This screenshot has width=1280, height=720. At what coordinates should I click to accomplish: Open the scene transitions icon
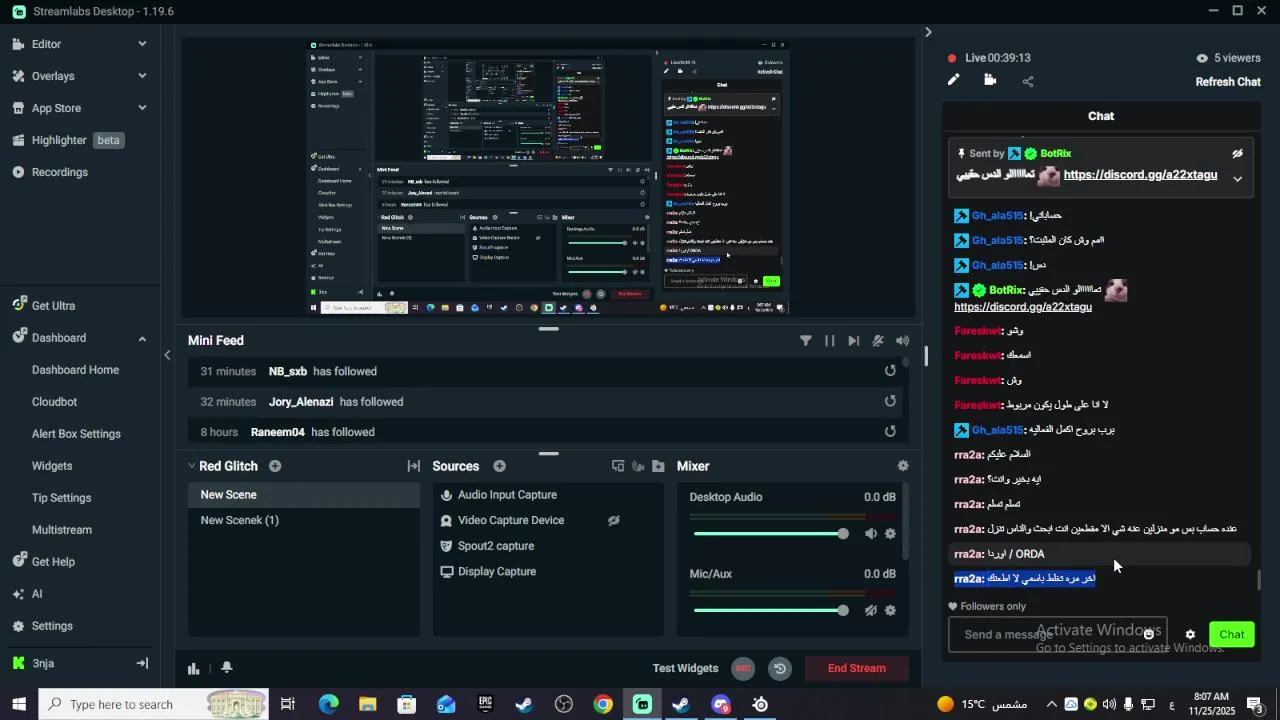tap(413, 466)
